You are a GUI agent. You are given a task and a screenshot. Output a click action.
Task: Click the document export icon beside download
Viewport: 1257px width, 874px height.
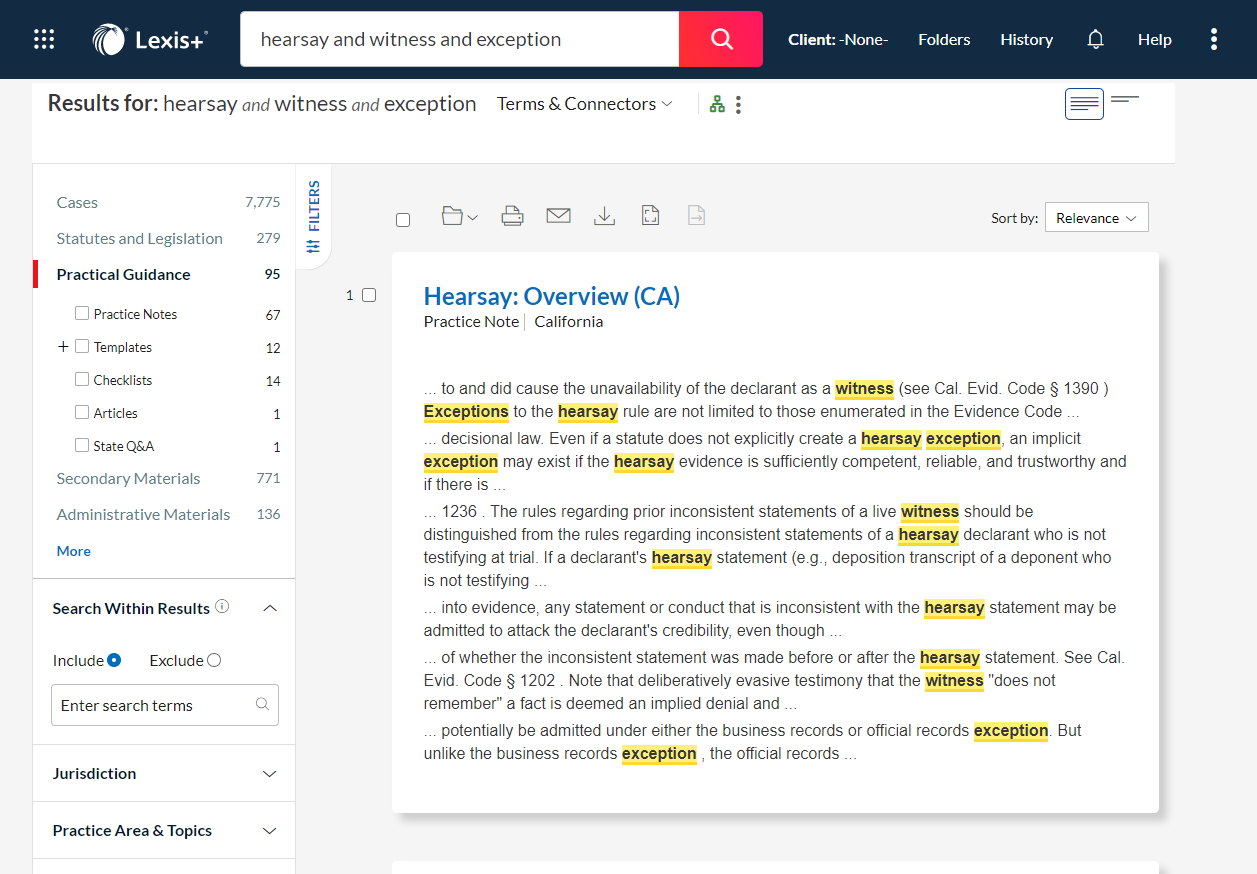click(650, 216)
